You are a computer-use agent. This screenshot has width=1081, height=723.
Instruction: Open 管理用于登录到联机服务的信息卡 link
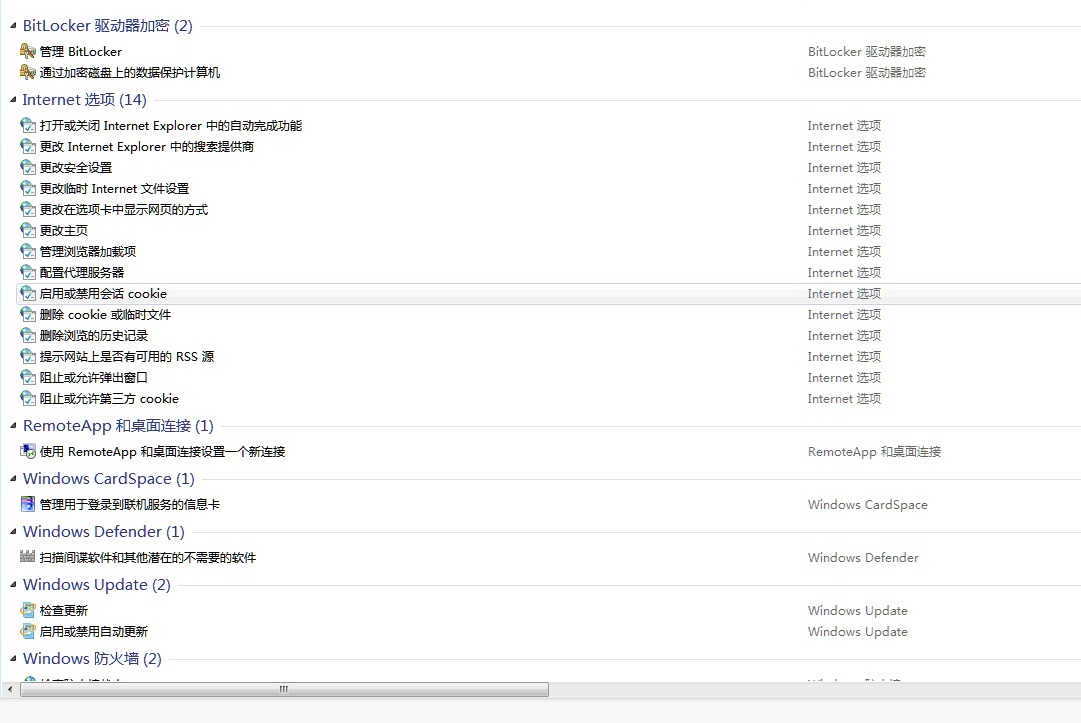pyautogui.click(x=130, y=505)
